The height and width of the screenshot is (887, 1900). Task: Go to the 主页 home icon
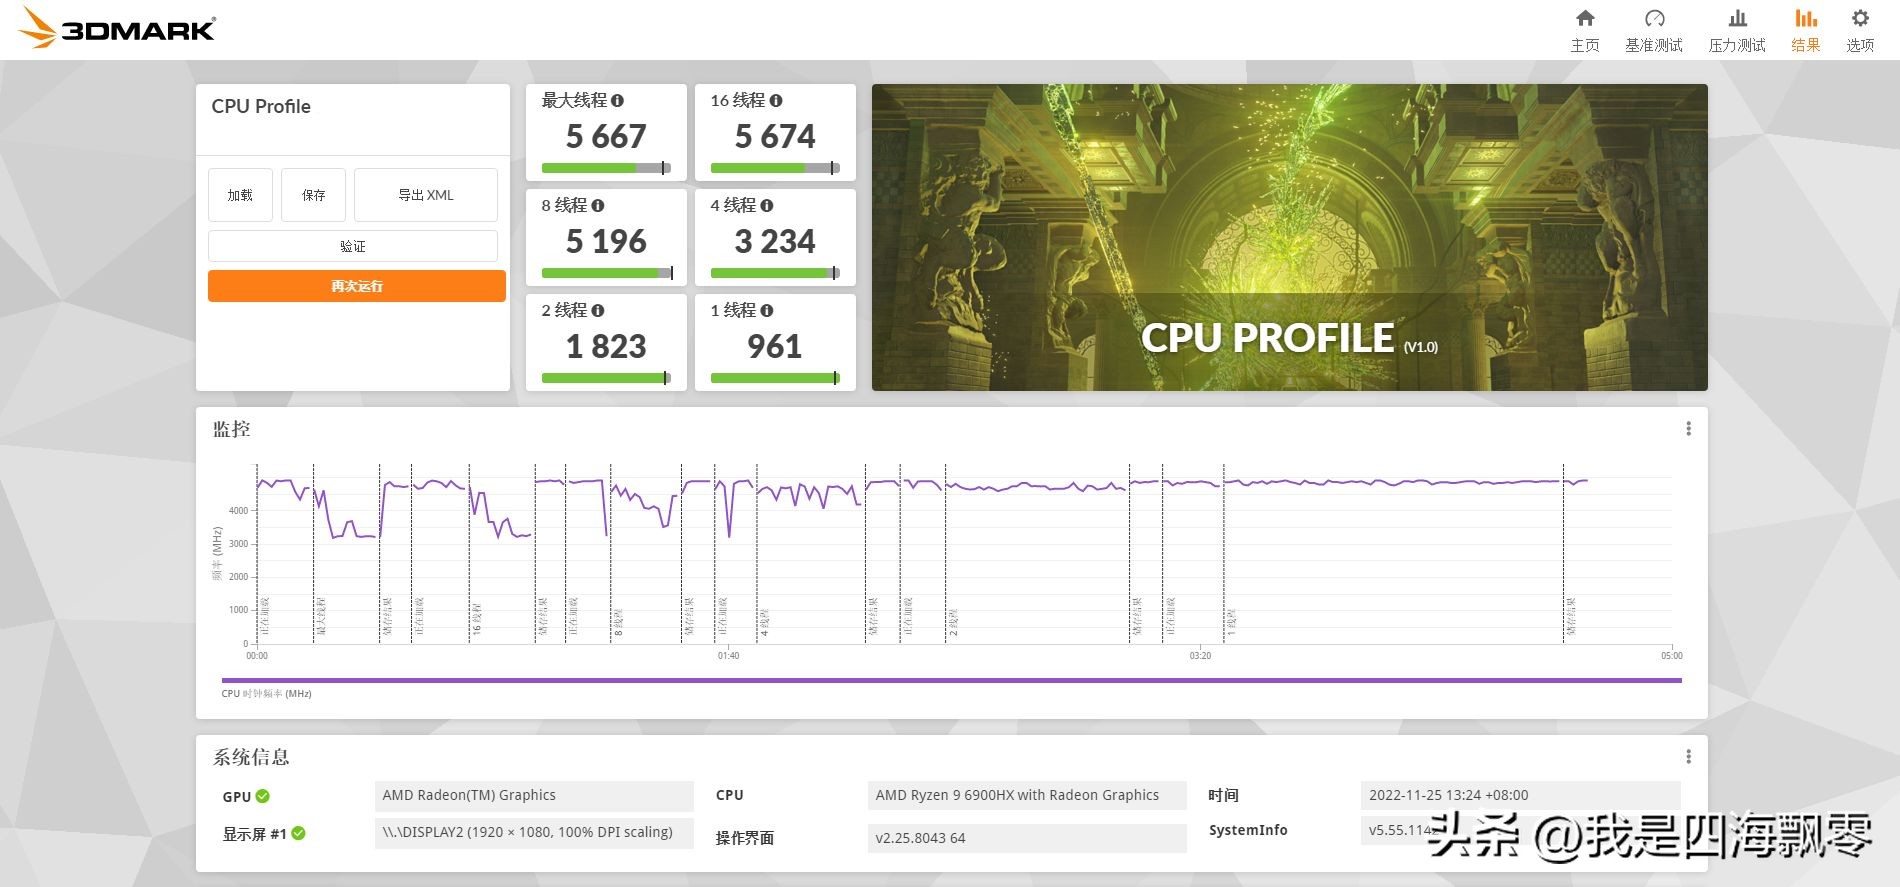tap(1585, 18)
